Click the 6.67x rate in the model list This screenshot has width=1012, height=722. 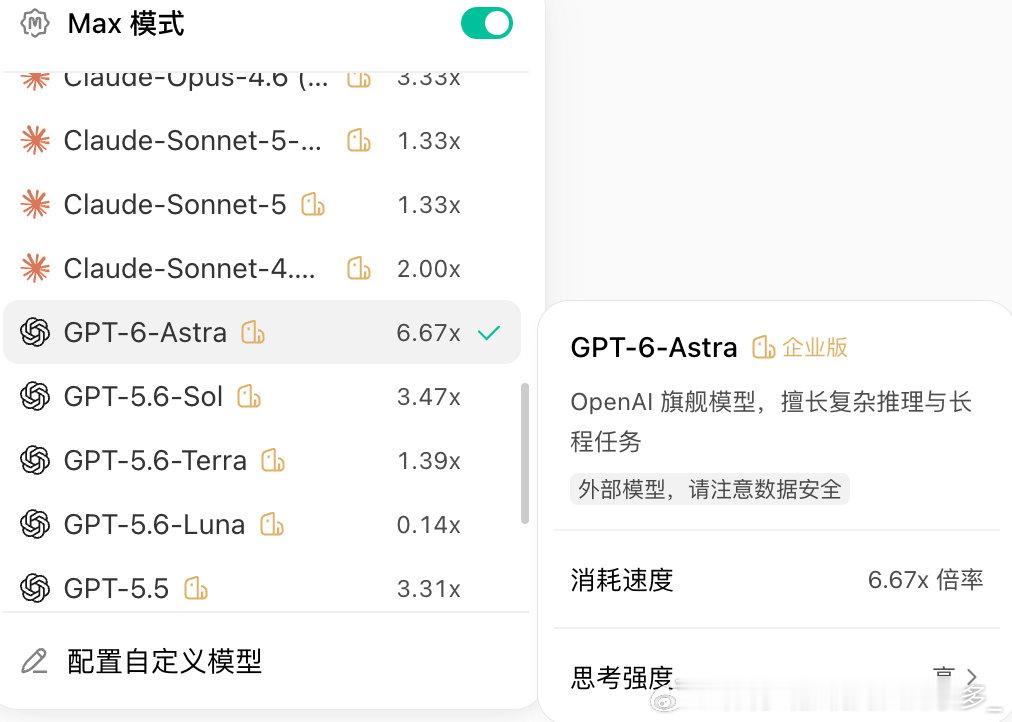click(x=429, y=333)
